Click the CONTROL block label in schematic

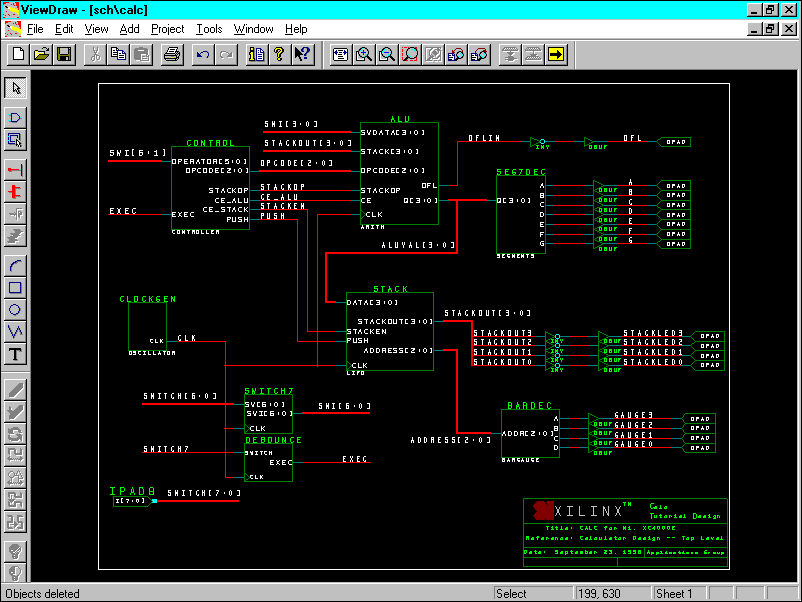(211, 143)
